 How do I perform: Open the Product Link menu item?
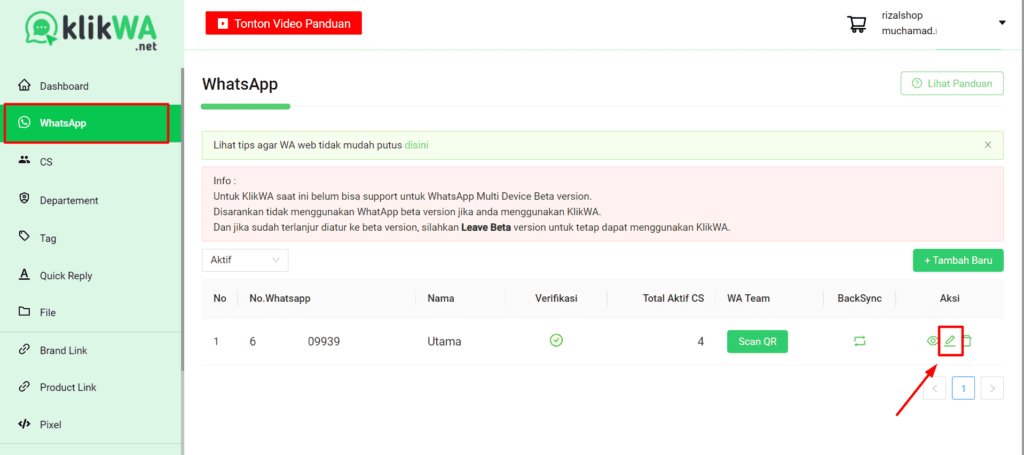[x=68, y=387]
